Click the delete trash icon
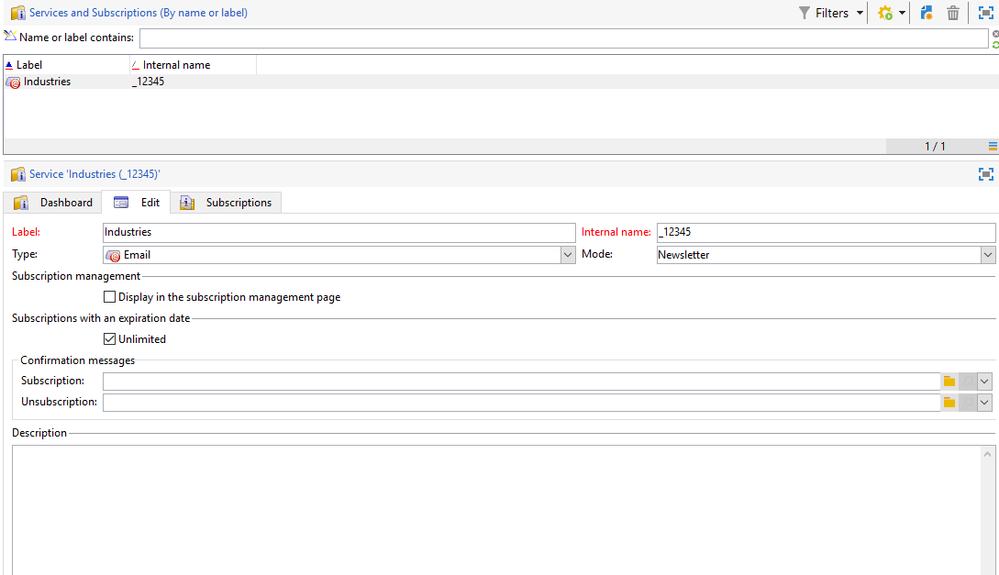 pyautogui.click(x=952, y=13)
